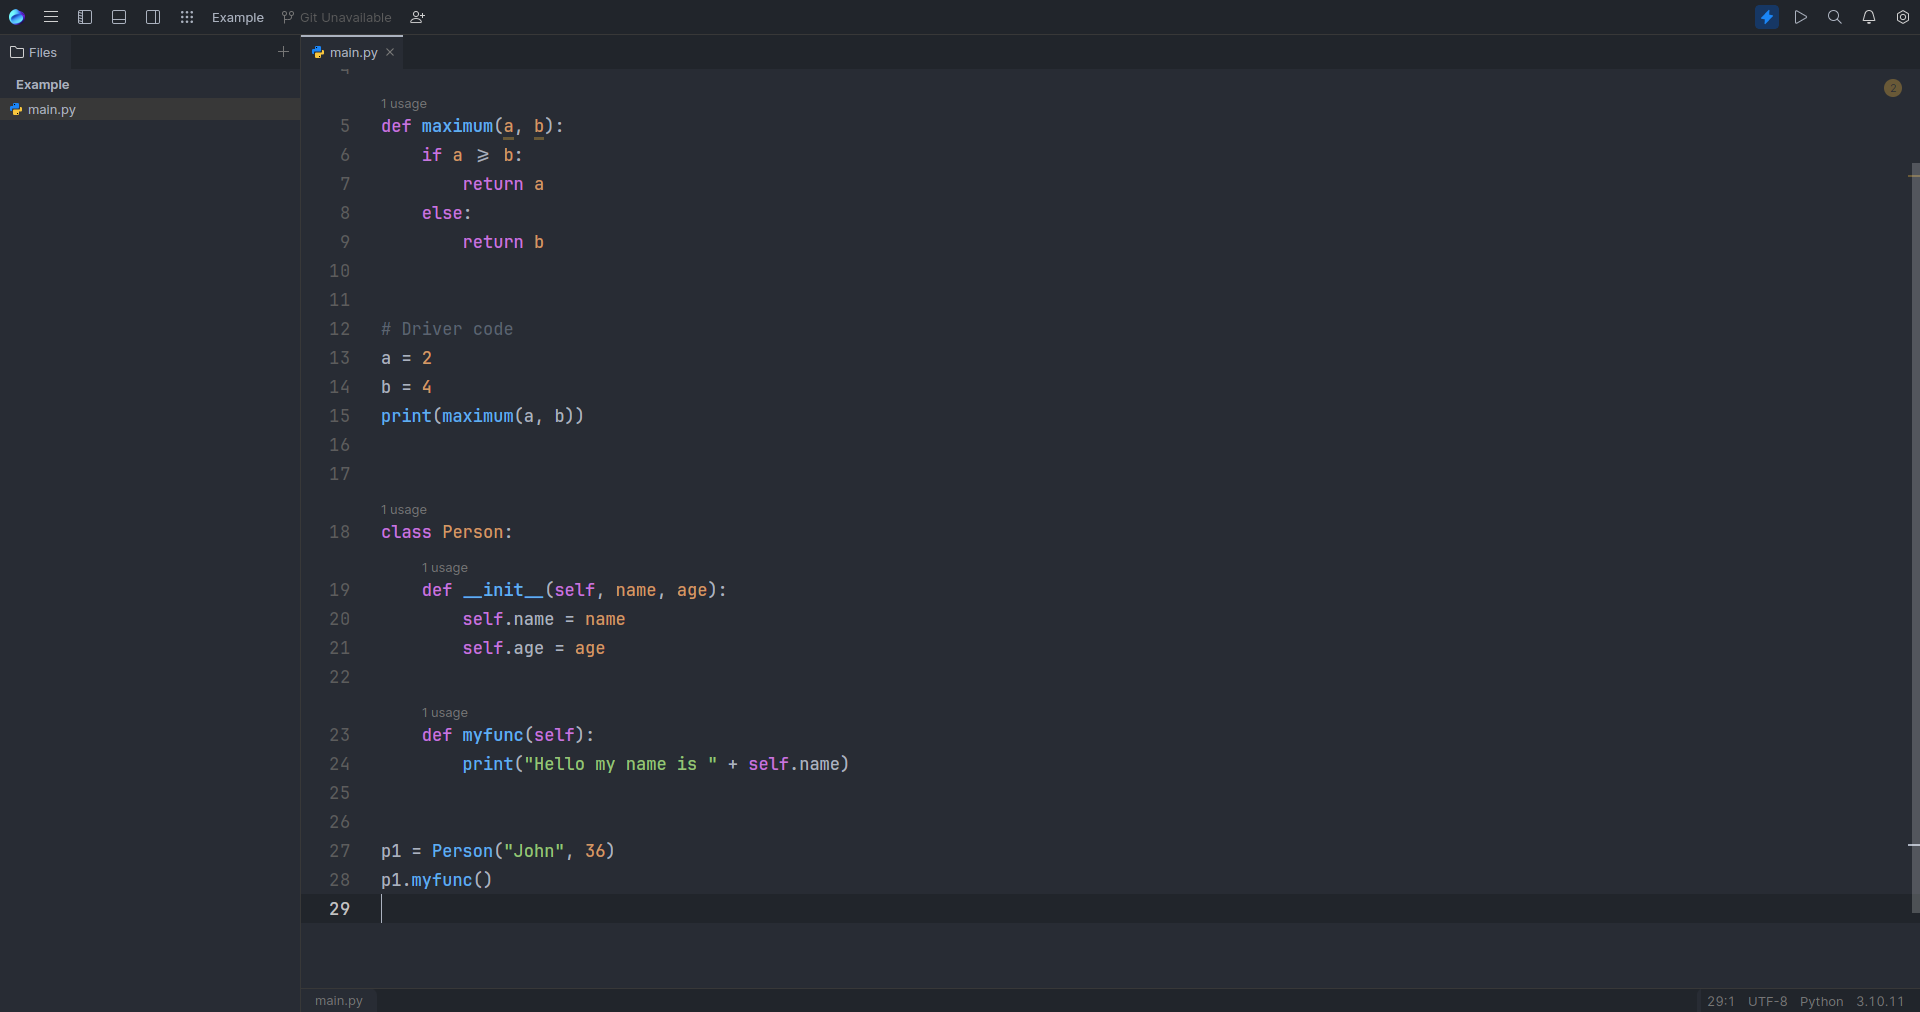Click the Fleet logo icon

[16, 17]
